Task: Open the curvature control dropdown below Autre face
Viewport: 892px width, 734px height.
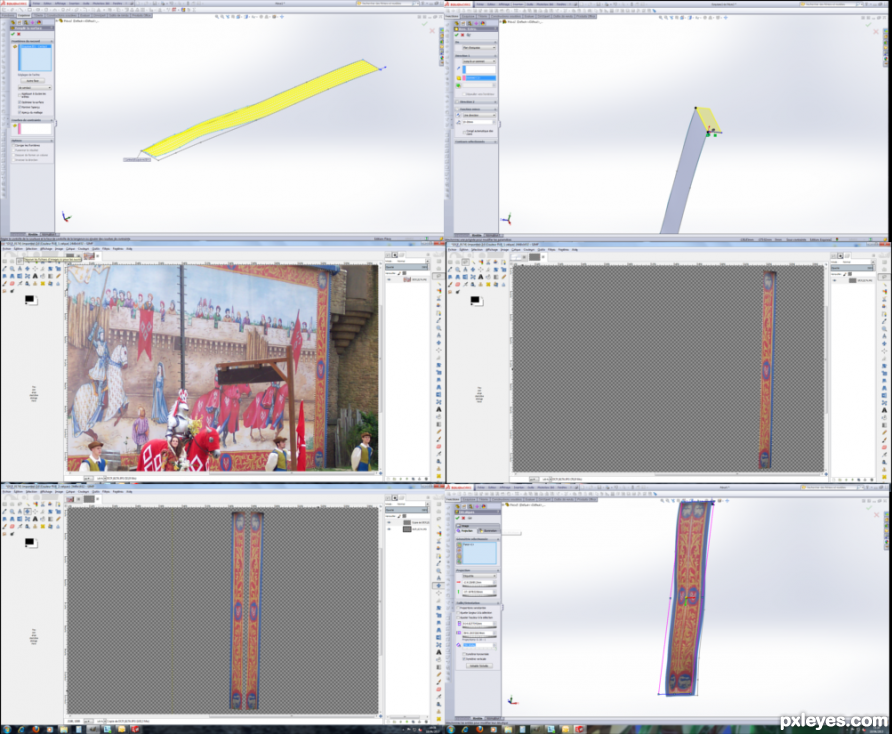Action: [x=35, y=88]
